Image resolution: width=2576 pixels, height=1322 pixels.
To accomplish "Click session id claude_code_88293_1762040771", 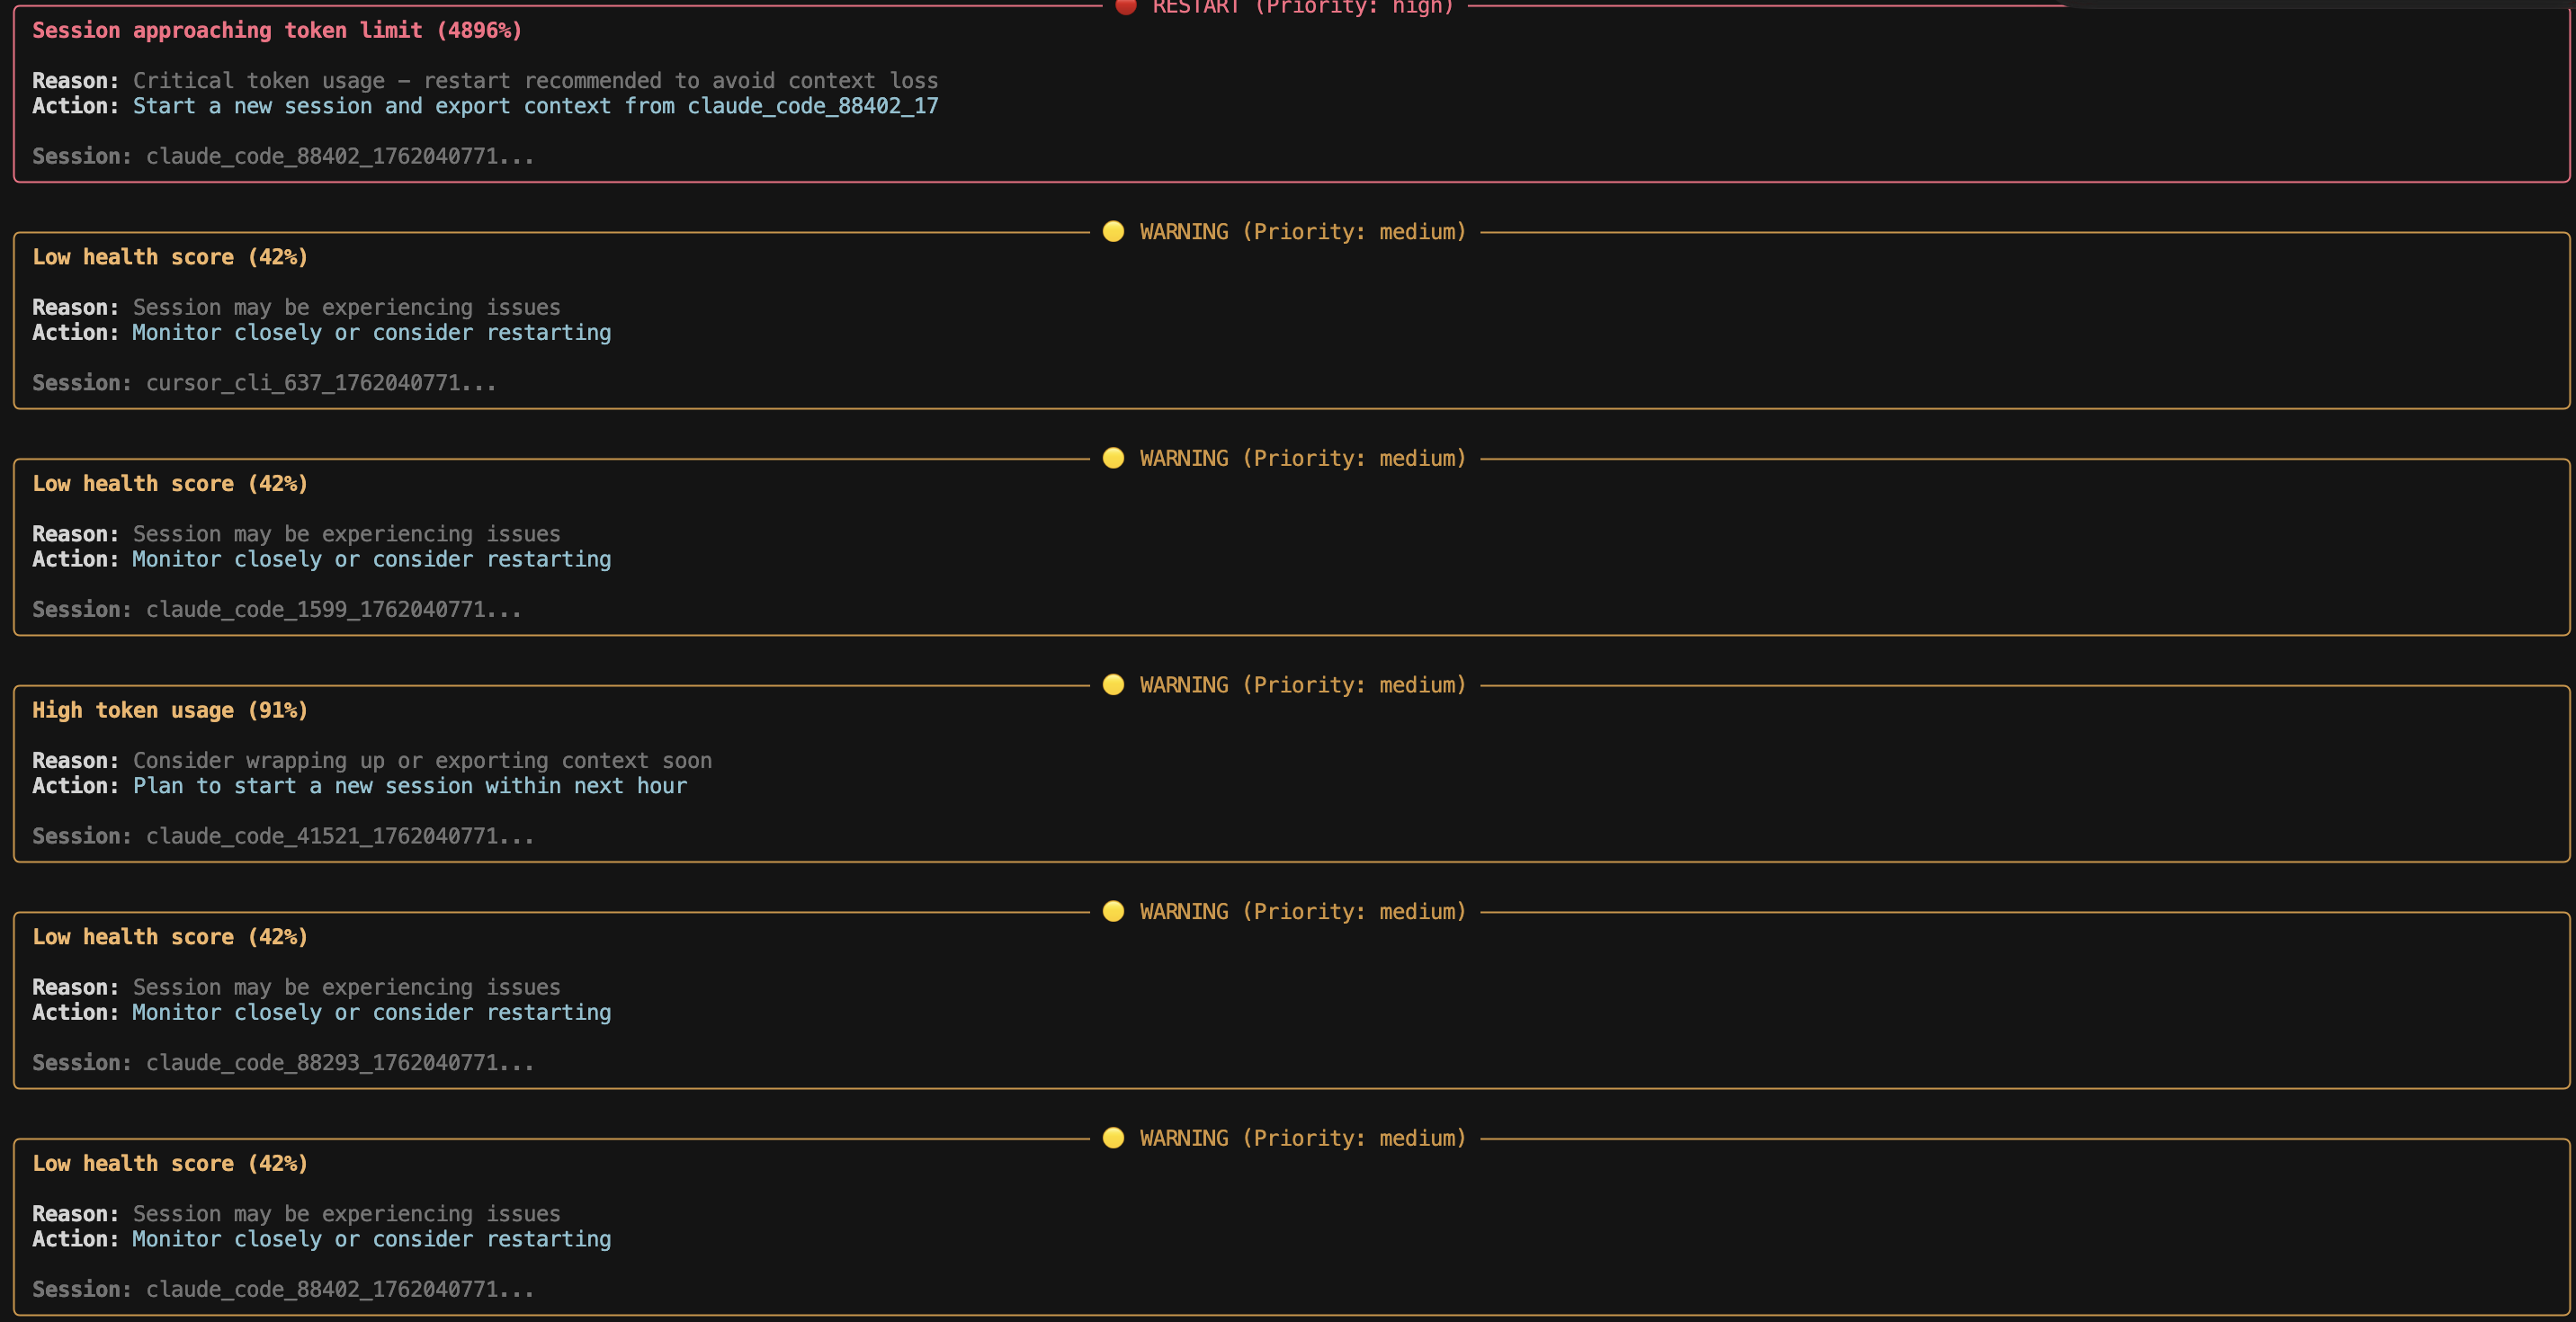I will pos(339,1062).
